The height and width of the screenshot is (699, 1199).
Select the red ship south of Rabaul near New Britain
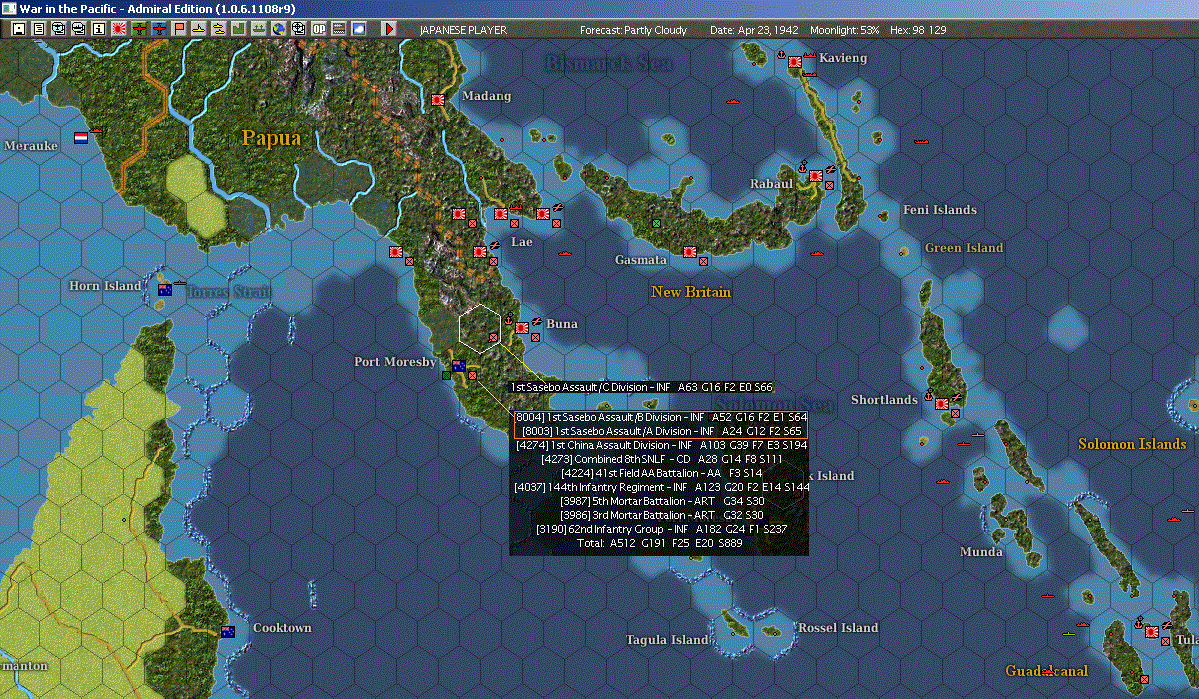tap(817, 253)
